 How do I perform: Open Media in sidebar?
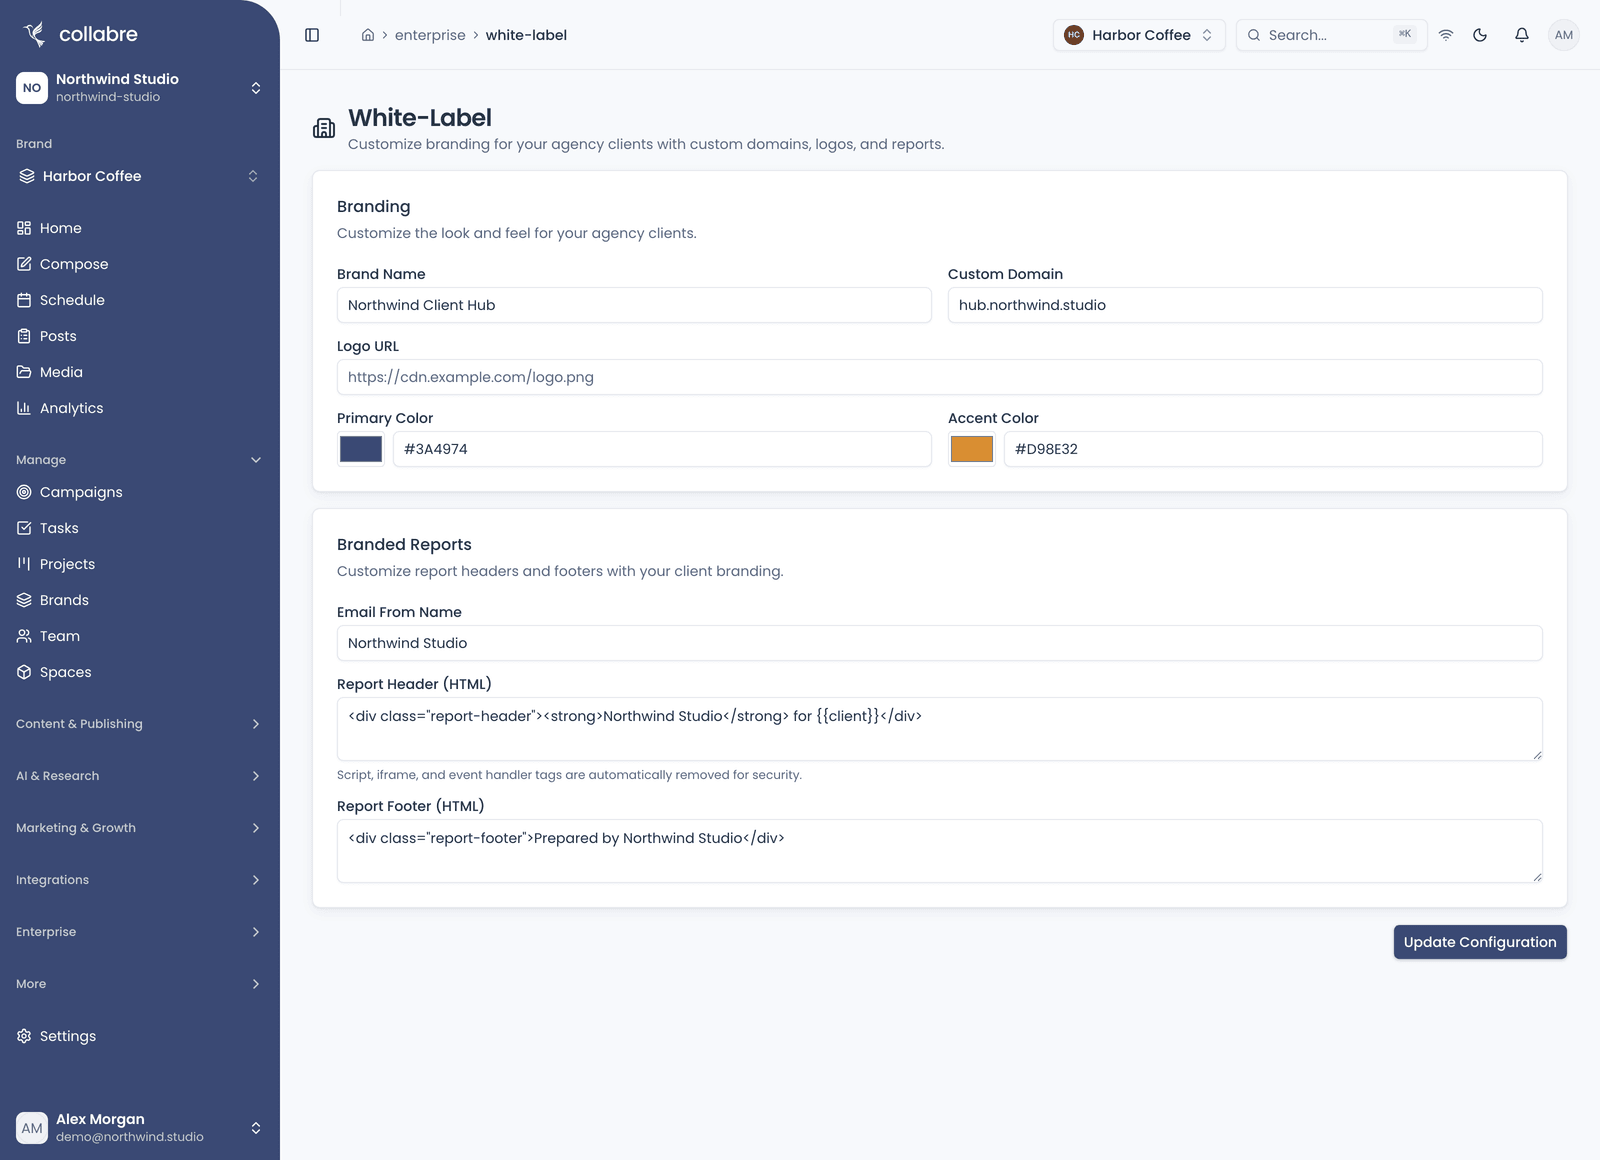(x=140, y=372)
